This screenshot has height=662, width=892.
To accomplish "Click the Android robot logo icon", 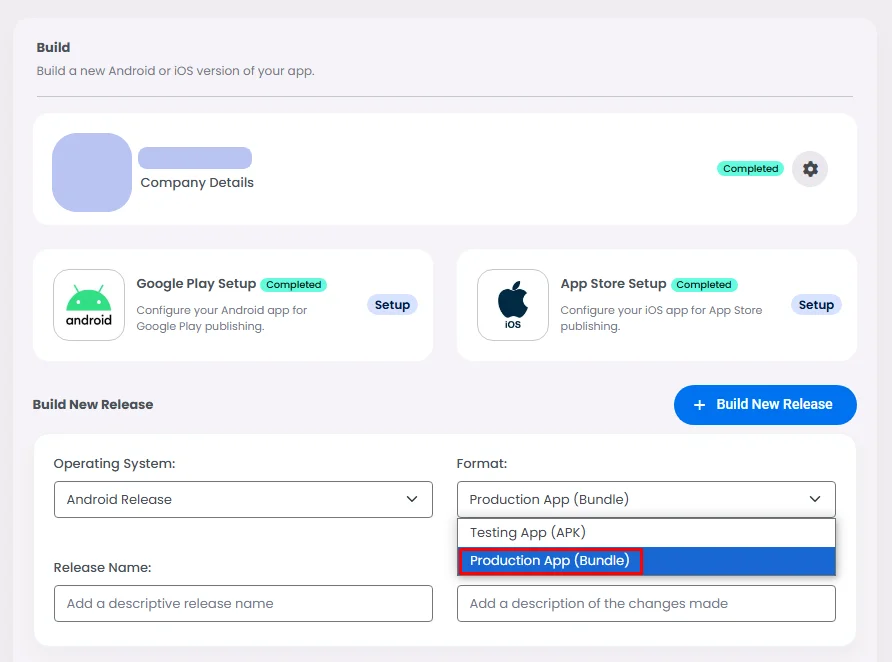I will pyautogui.click(x=89, y=305).
